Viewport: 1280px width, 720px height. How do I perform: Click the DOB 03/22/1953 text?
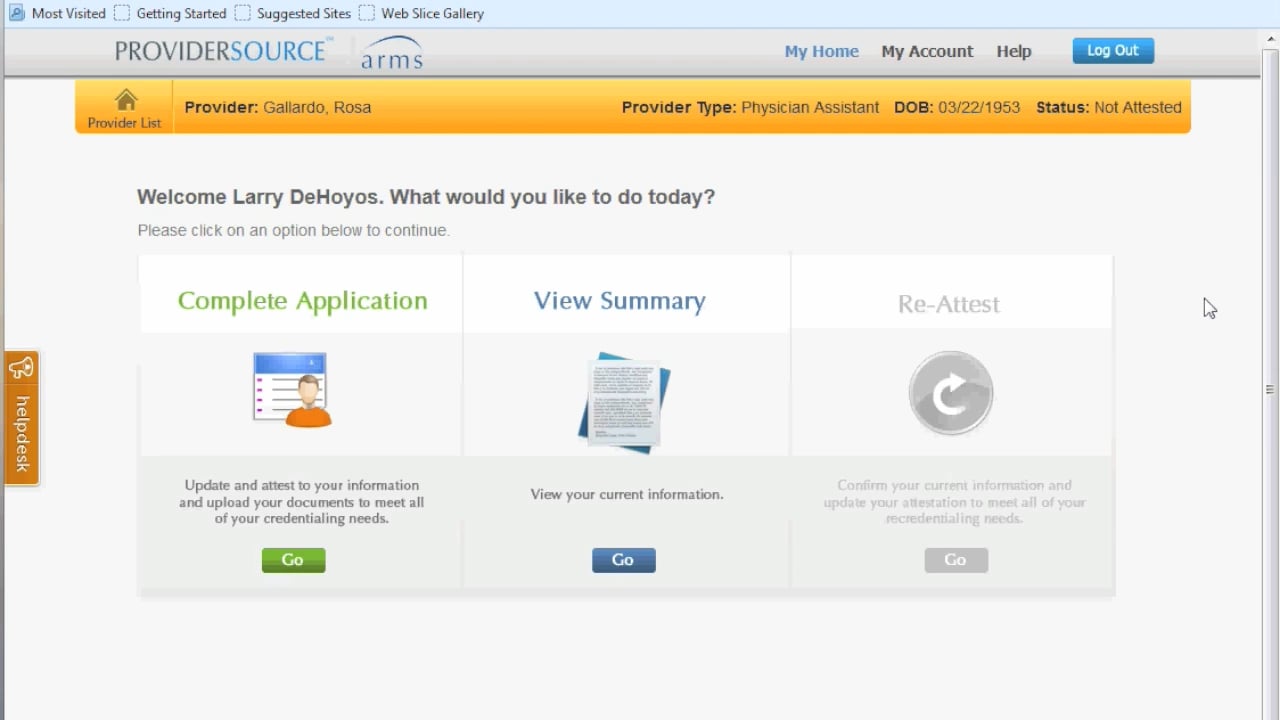coord(957,107)
